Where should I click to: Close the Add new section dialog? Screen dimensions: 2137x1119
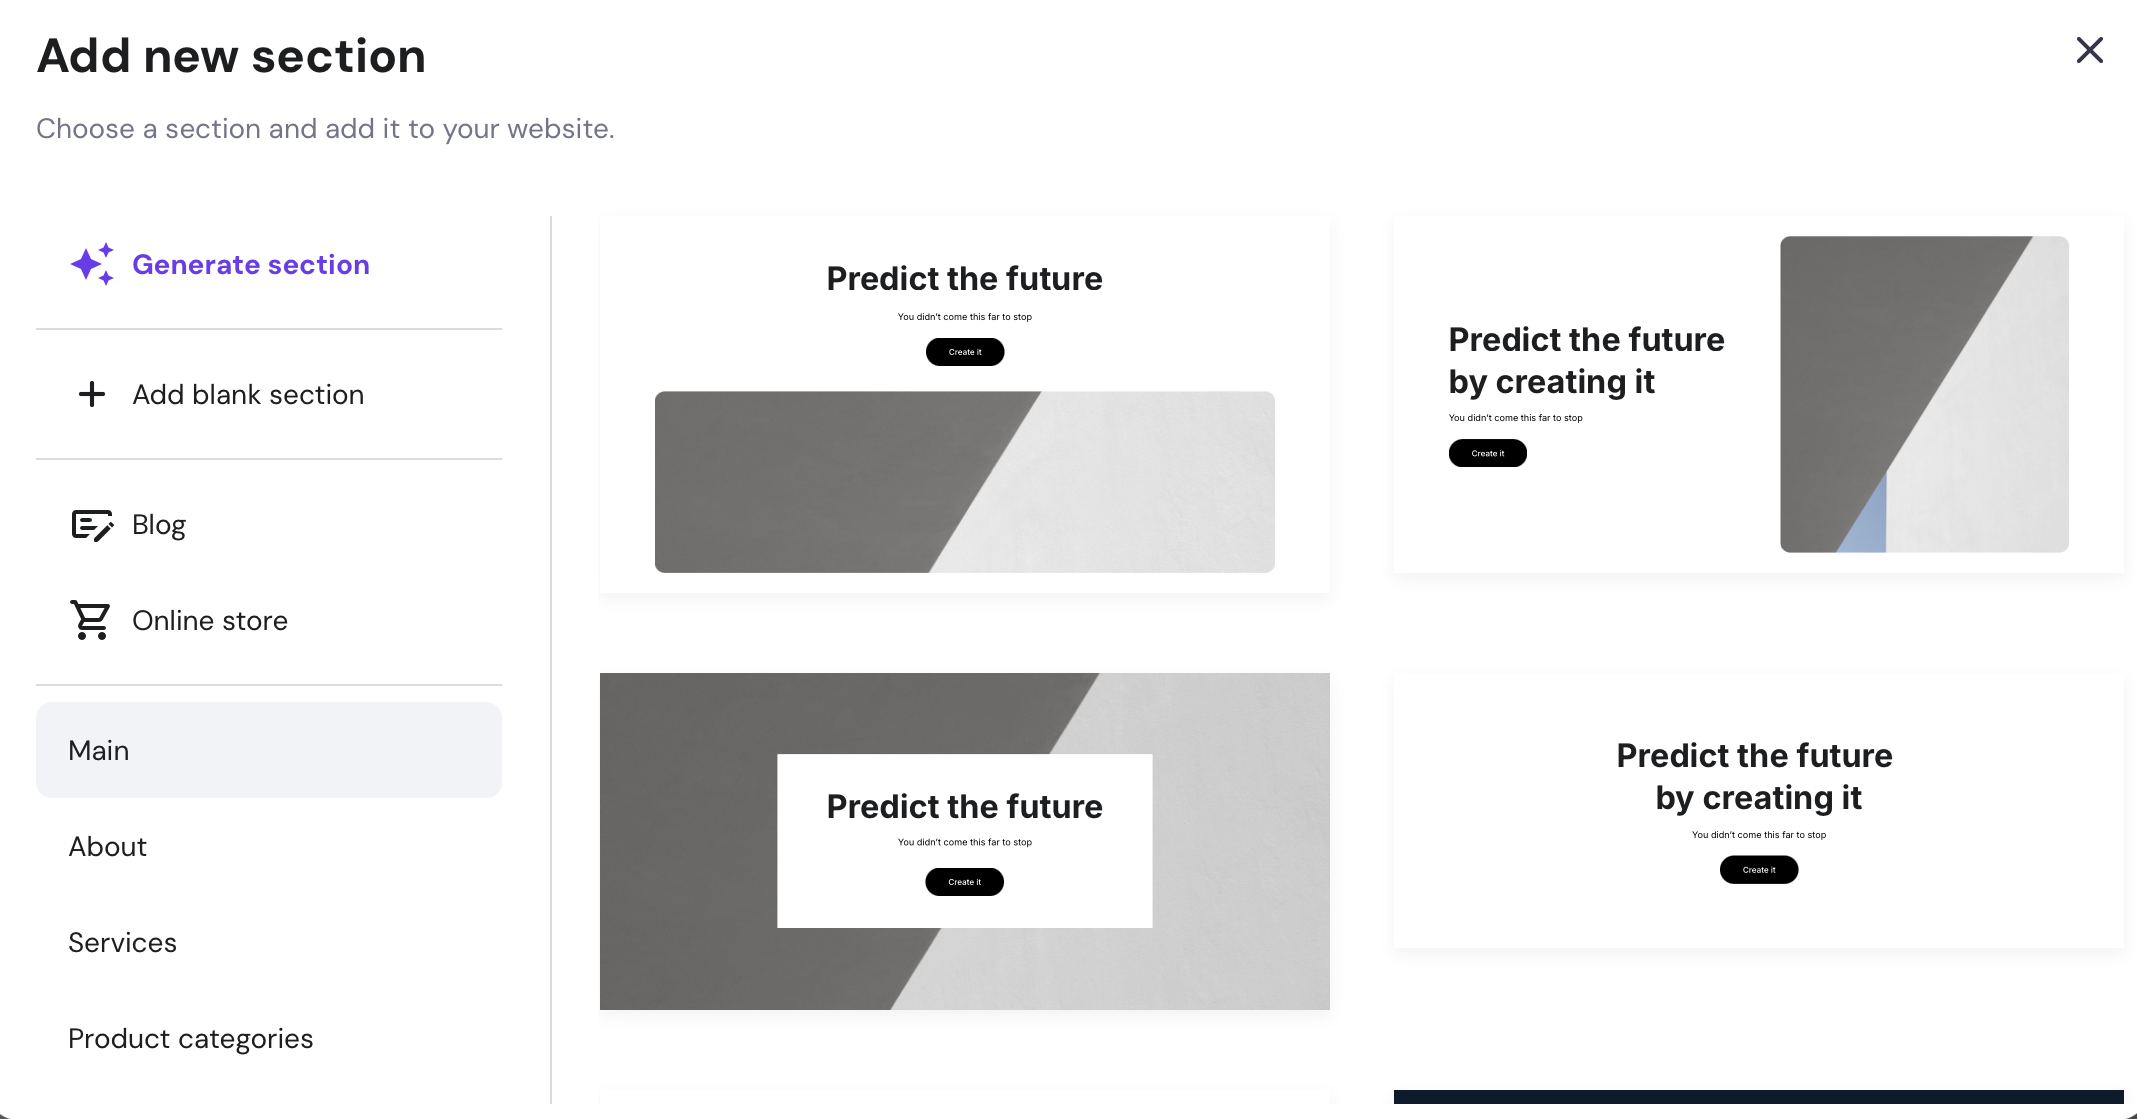[x=2089, y=50]
